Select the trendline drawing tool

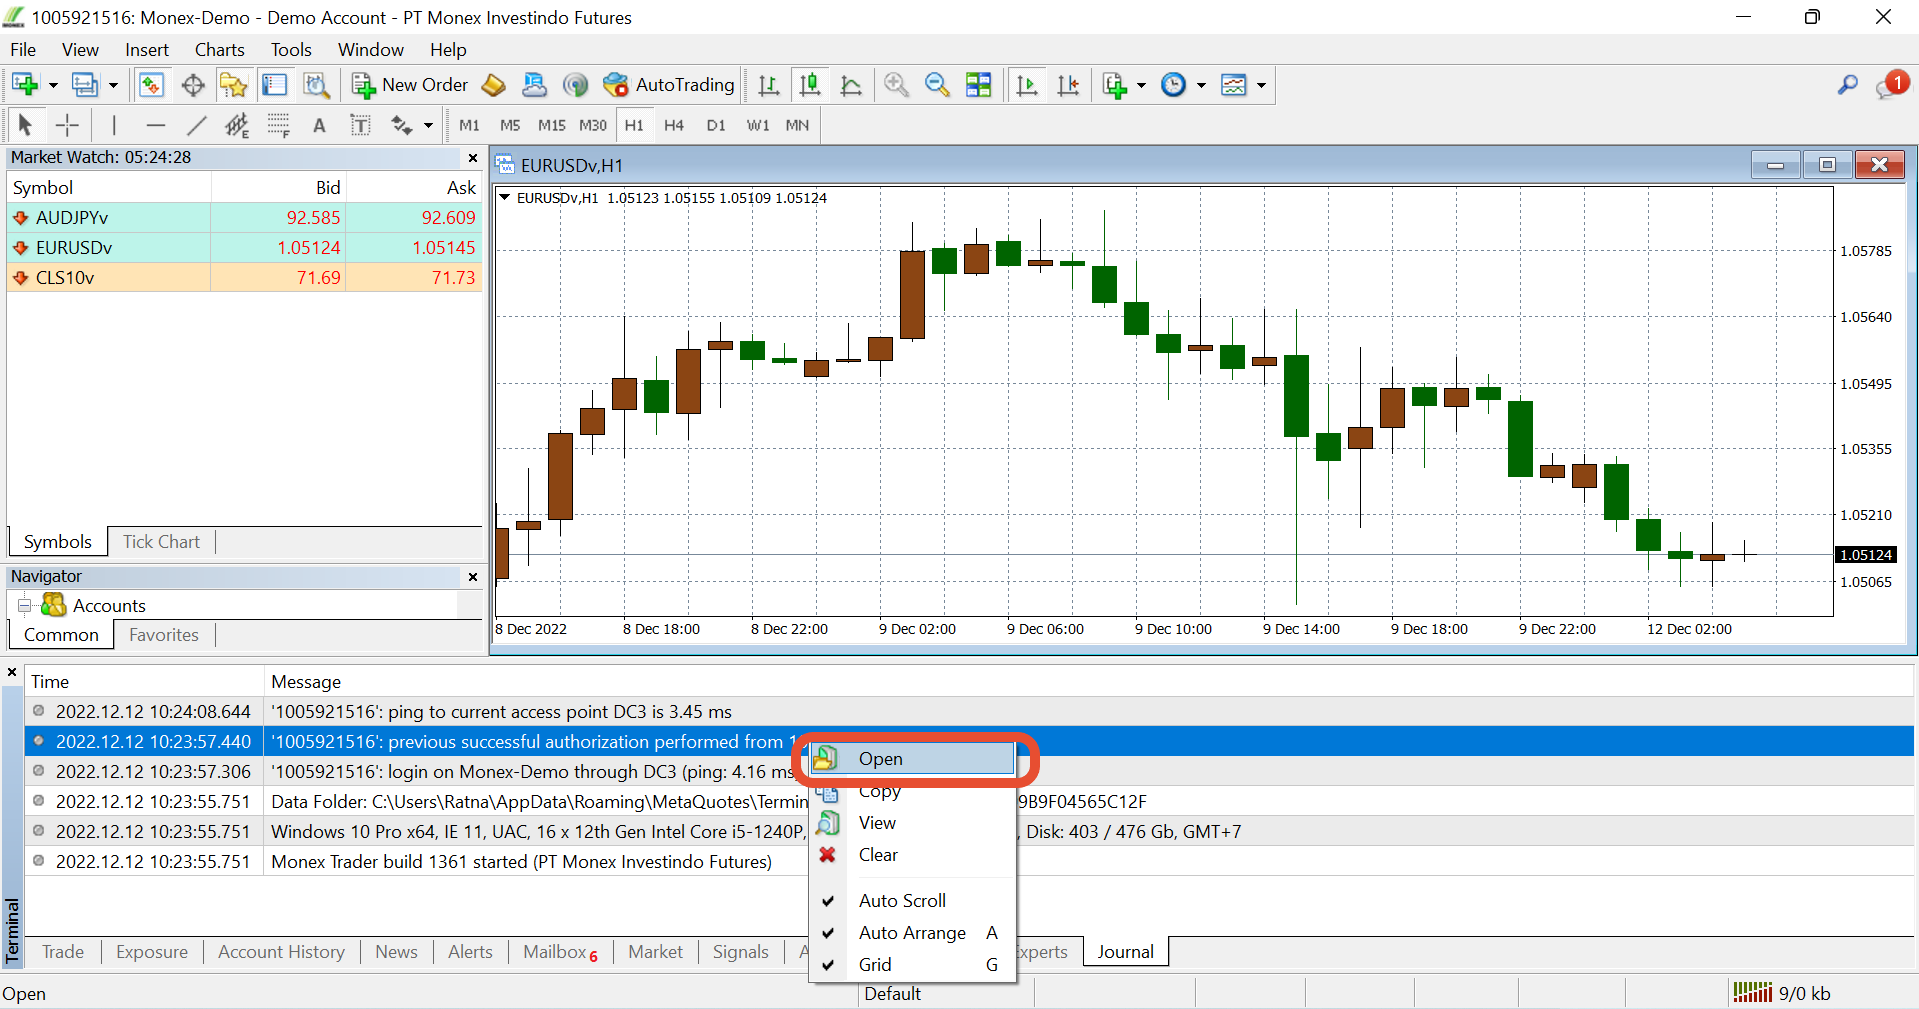click(x=196, y=125)
